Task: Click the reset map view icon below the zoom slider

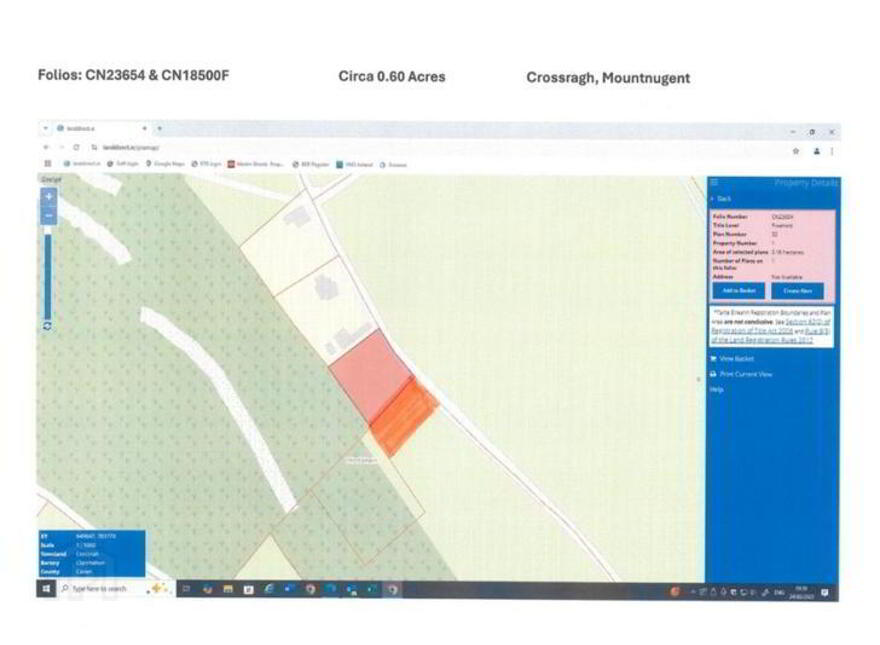Action: click(x=48, y=326)
